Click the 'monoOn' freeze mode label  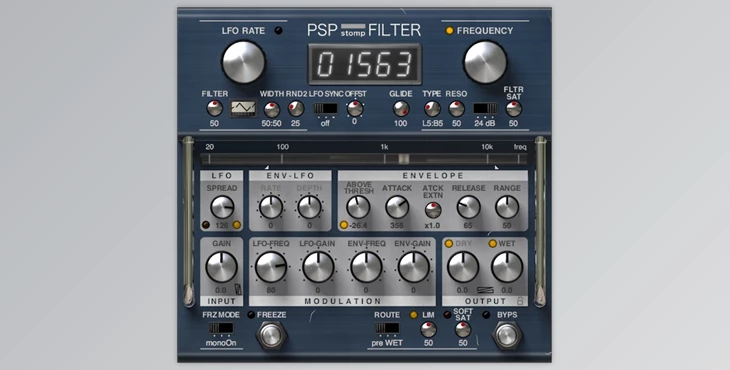point(221,343)
